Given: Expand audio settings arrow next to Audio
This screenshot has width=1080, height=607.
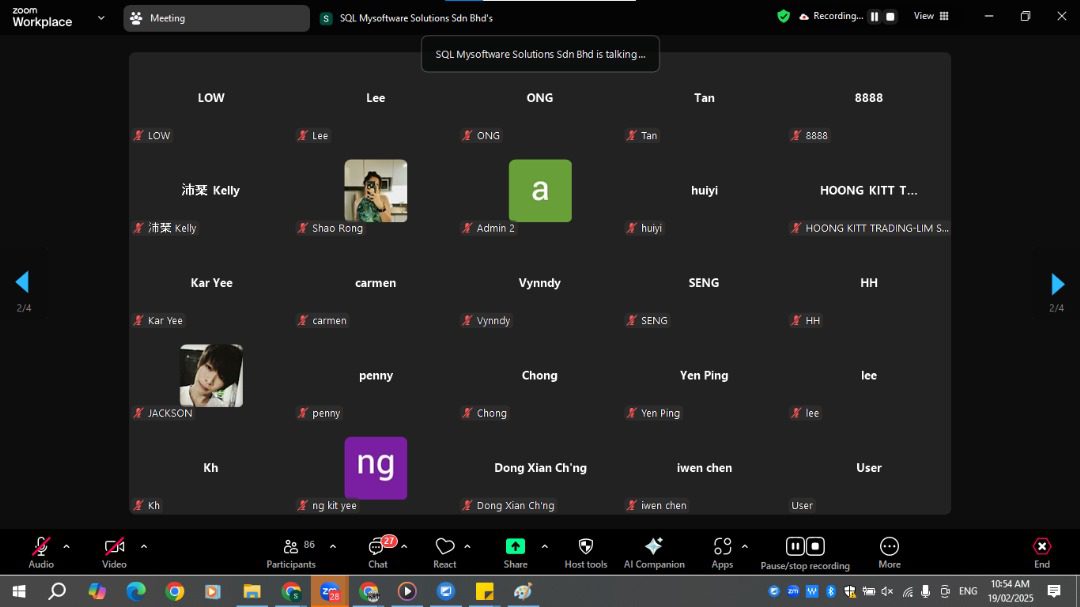Looking at the screenshot, I should click(67, 546).
